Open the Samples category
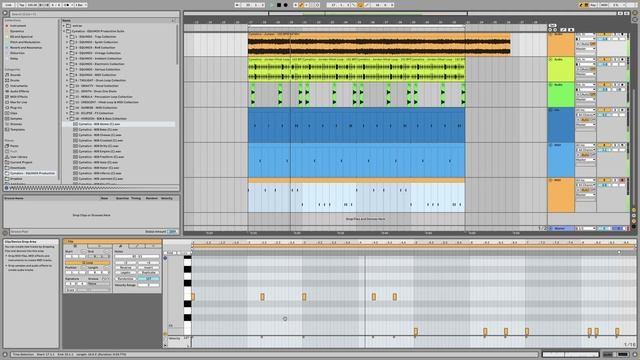Viewport: 640px width, 360px height. point(16,119)
